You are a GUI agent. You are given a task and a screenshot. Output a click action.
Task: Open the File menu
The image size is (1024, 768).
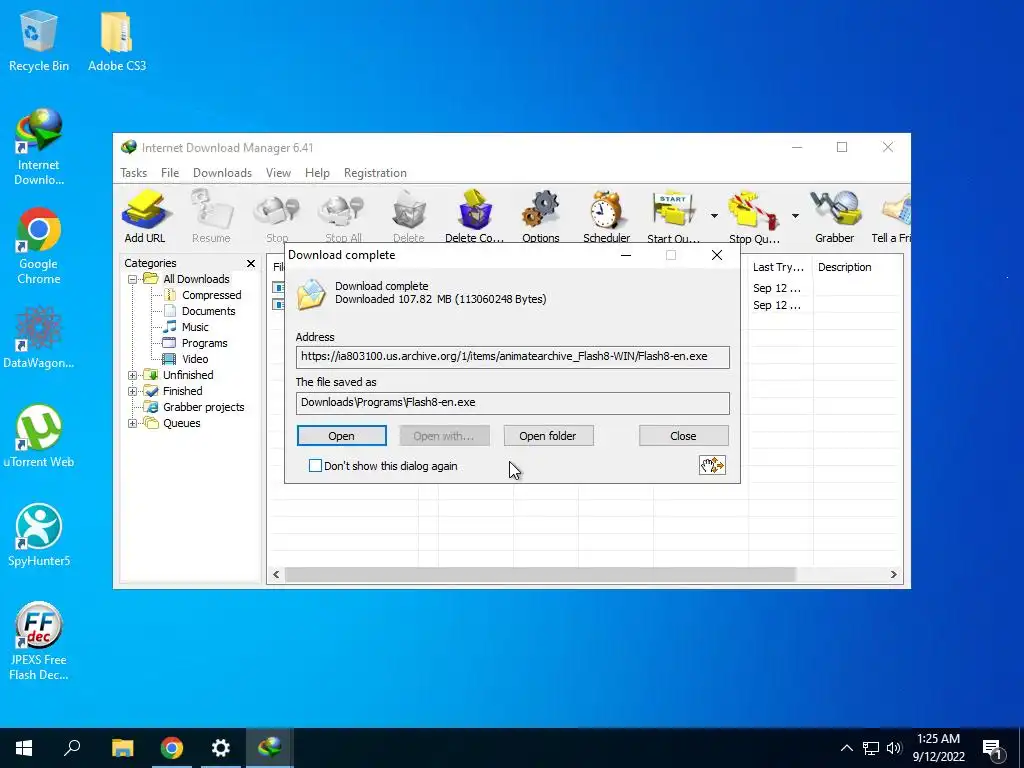tap(170, 173)
